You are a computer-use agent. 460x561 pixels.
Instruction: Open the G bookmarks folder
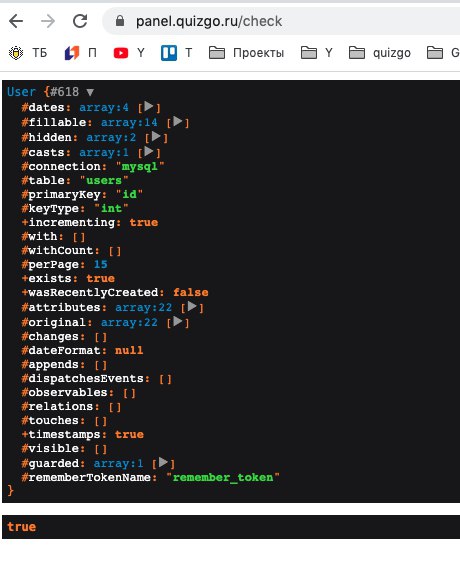(443, 53)
